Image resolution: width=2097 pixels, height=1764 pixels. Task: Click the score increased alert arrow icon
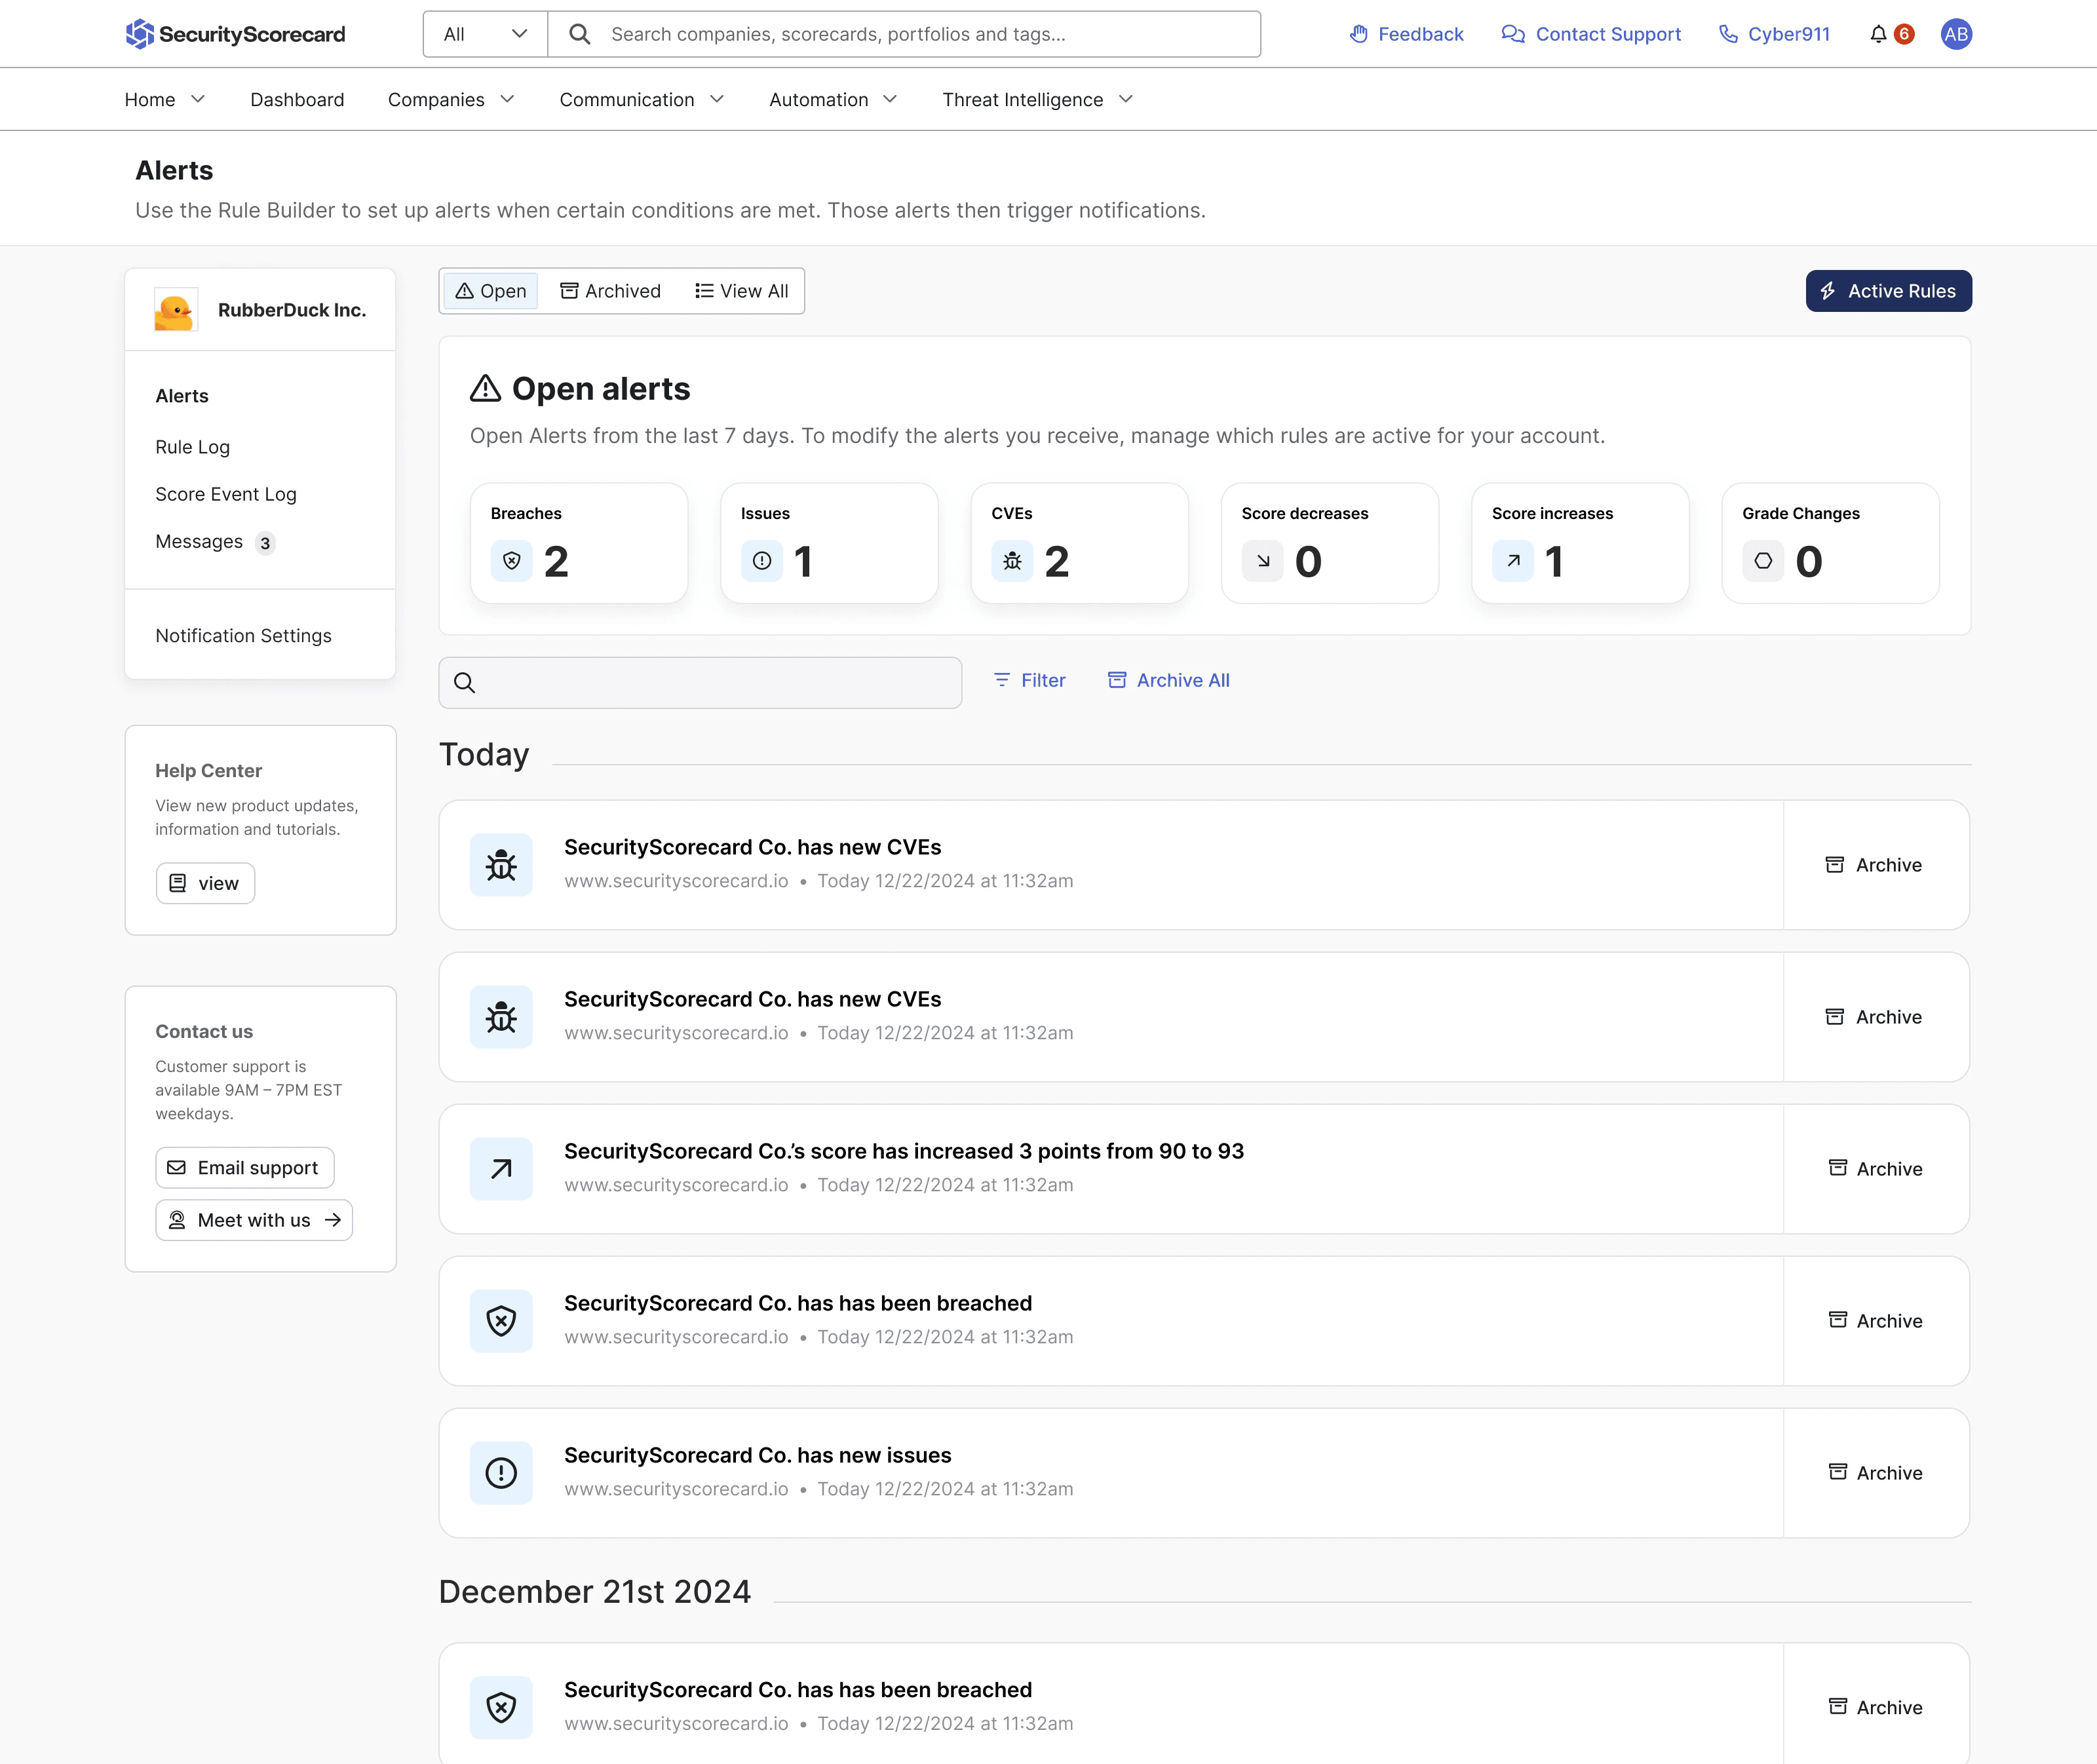click(x=501, y=1168)
